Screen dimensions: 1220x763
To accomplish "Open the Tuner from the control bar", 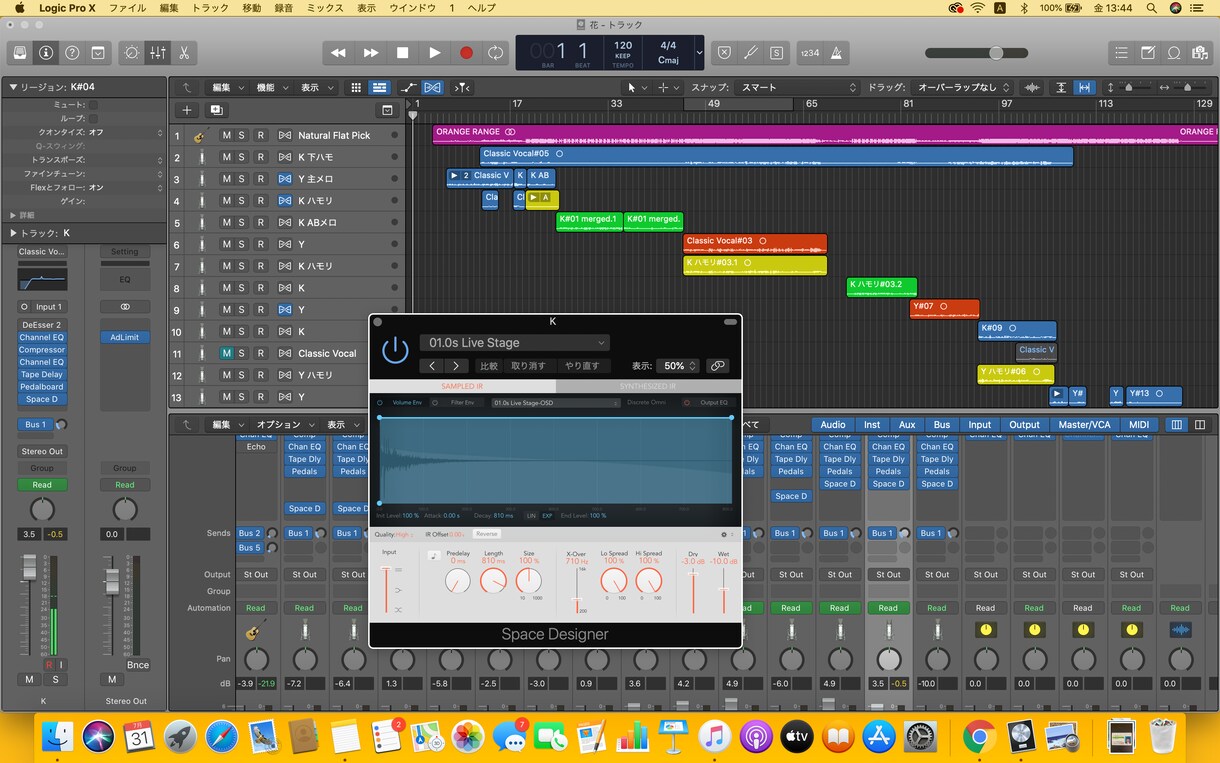I will pos(750,53).
